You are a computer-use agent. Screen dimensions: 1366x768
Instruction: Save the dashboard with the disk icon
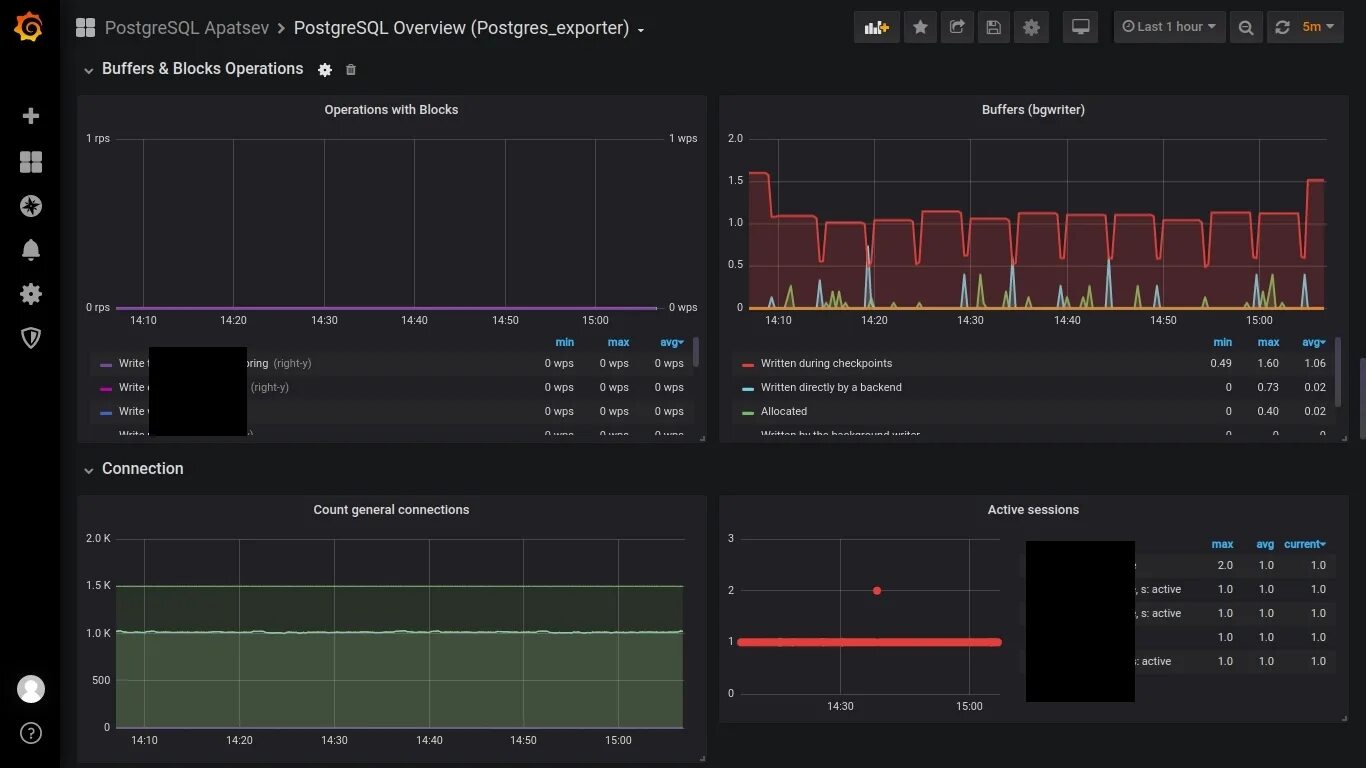993,27
